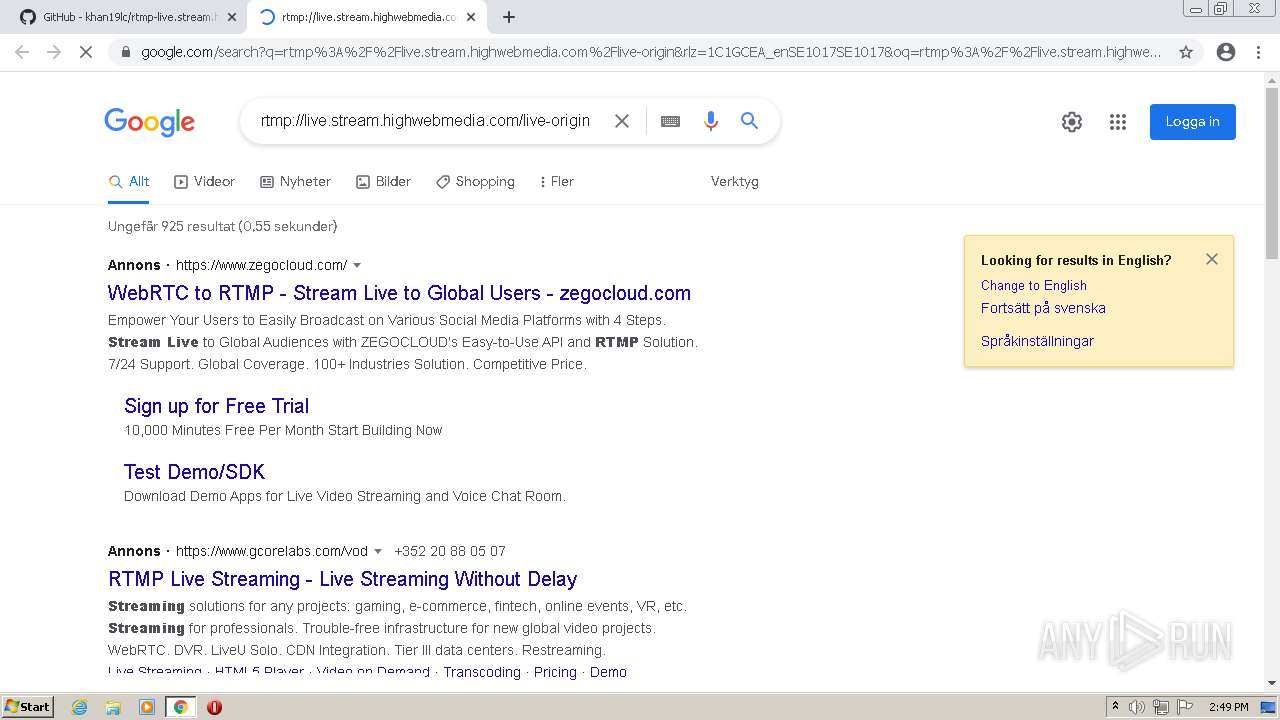Screen dimensions: 1280x720
Task: Show hidden system tray icons
Action: 1115,707
